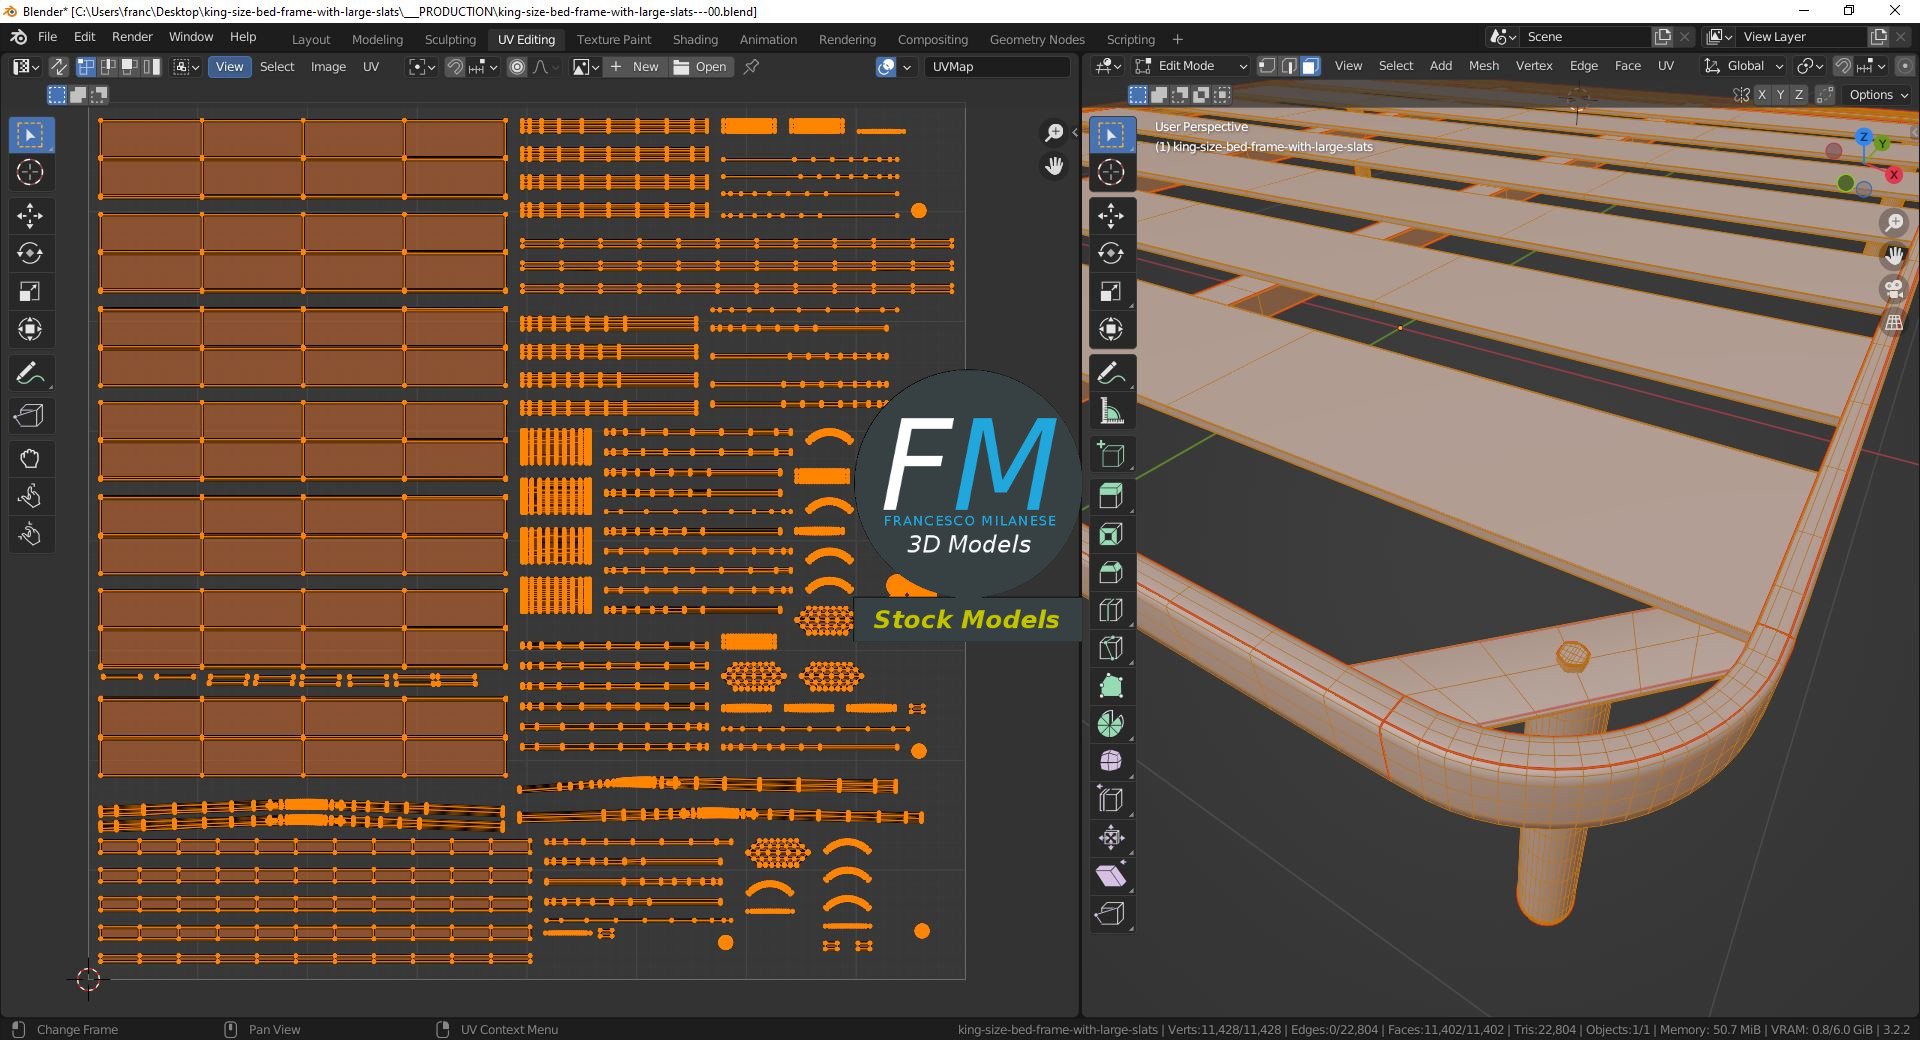Select the Extrude Region tool in the 3D viewport

1111,497
